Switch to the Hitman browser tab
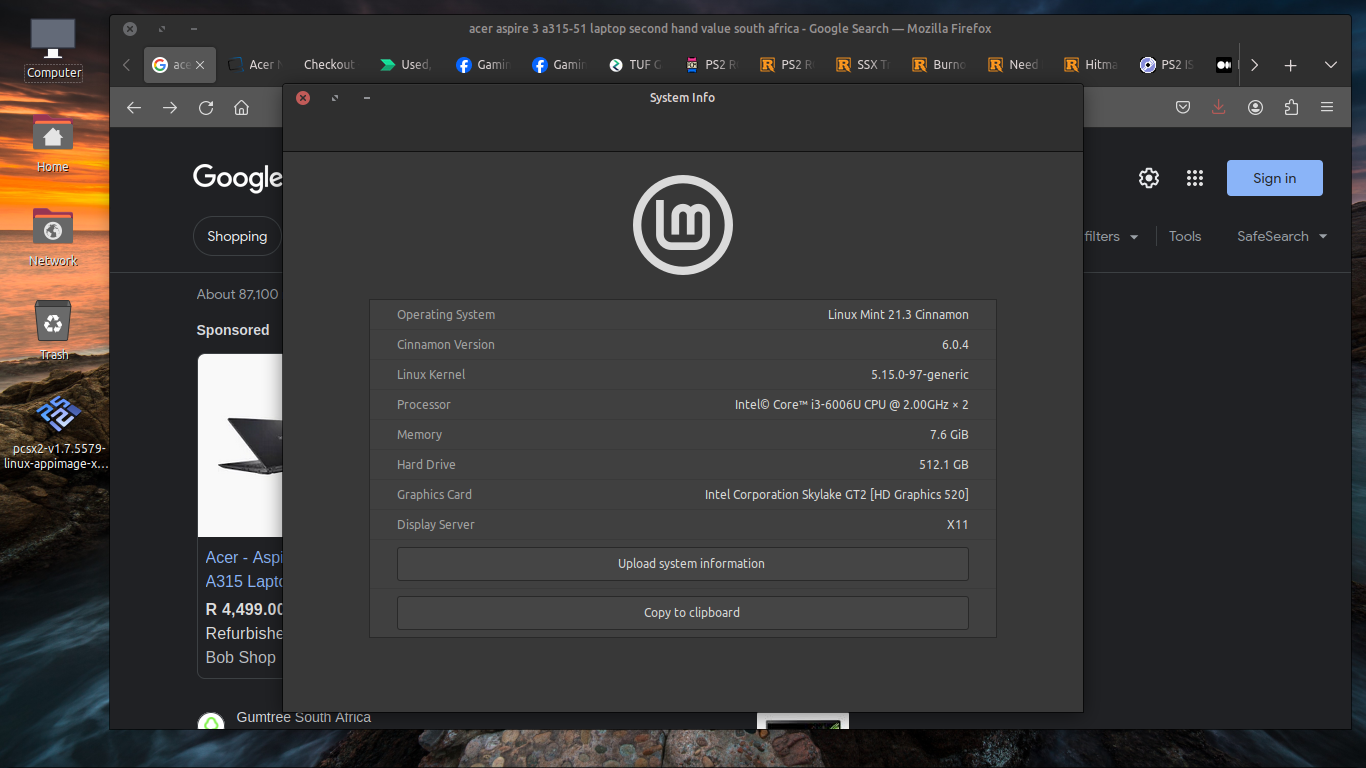The height and width of the screenshot is (768, 1366). [x=1090, y=65]
